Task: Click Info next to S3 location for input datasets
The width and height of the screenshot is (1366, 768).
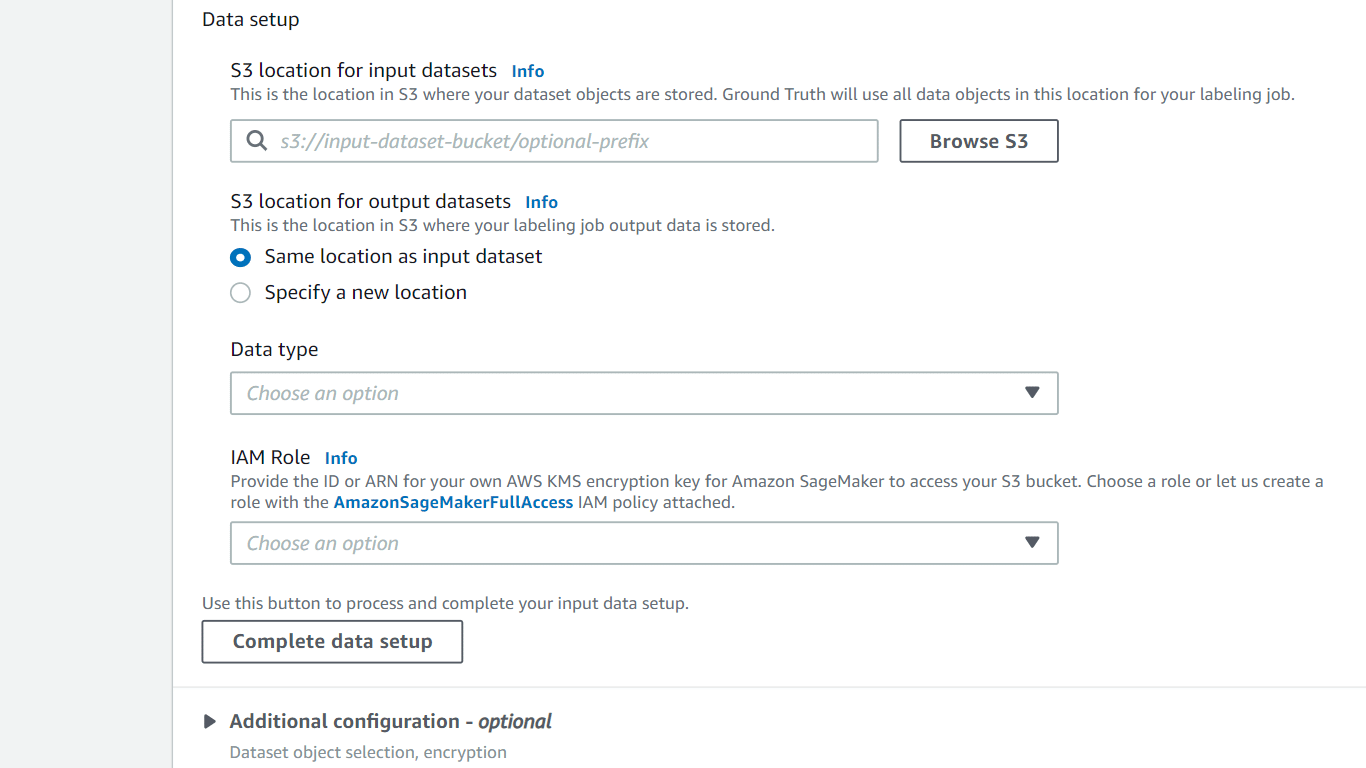Action: [528, 71]
